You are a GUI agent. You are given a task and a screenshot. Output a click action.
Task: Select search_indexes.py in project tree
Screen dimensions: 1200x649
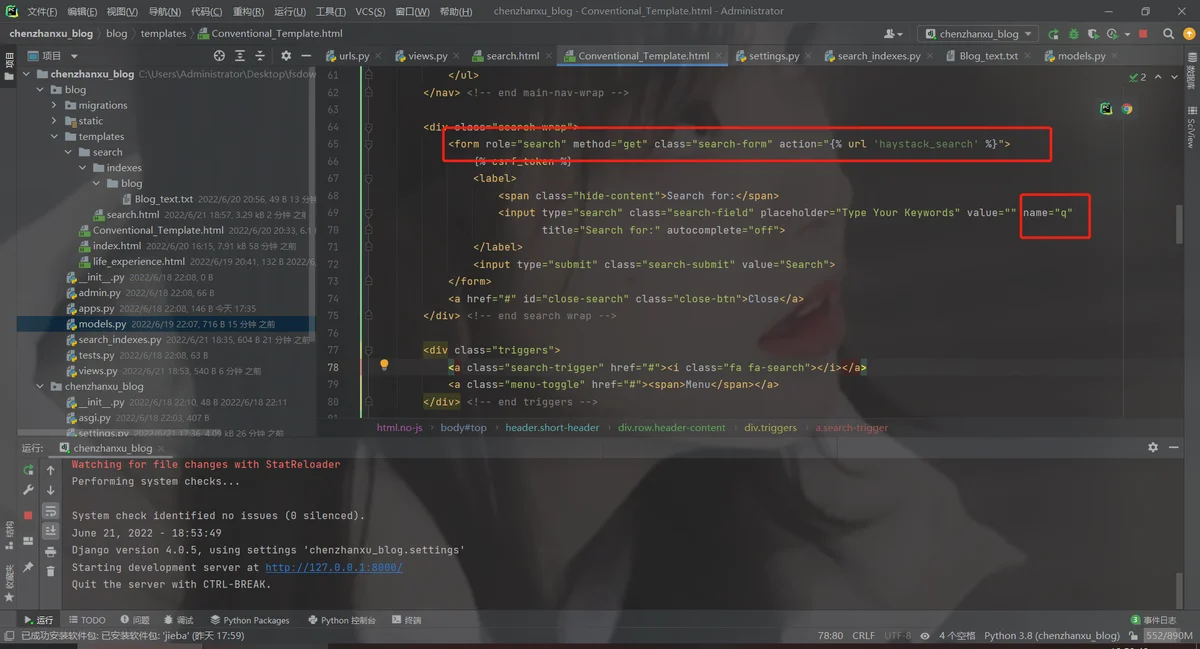pyautogui.click(x=119, y=340)
